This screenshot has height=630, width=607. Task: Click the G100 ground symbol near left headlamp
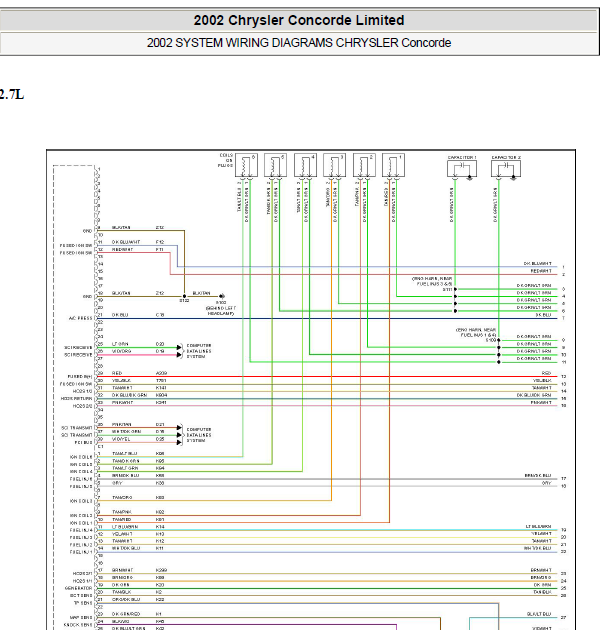click(222, 296)
